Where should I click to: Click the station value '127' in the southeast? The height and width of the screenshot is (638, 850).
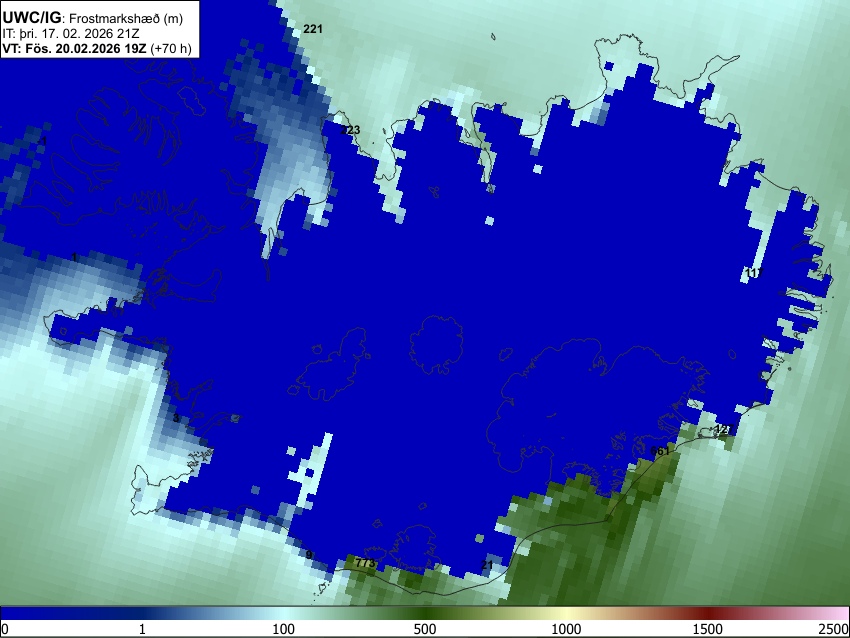tap(724, 429)
